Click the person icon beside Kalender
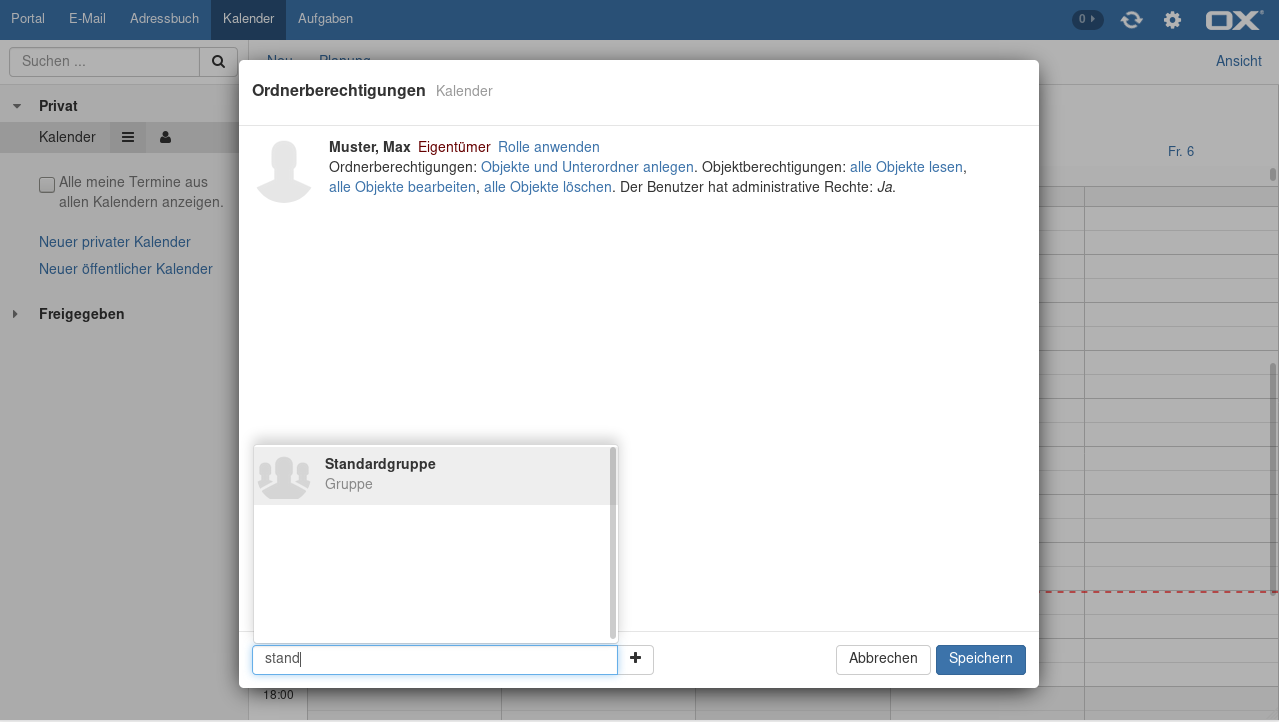This screenshot has width=1279, height=722. pos(165,137)
